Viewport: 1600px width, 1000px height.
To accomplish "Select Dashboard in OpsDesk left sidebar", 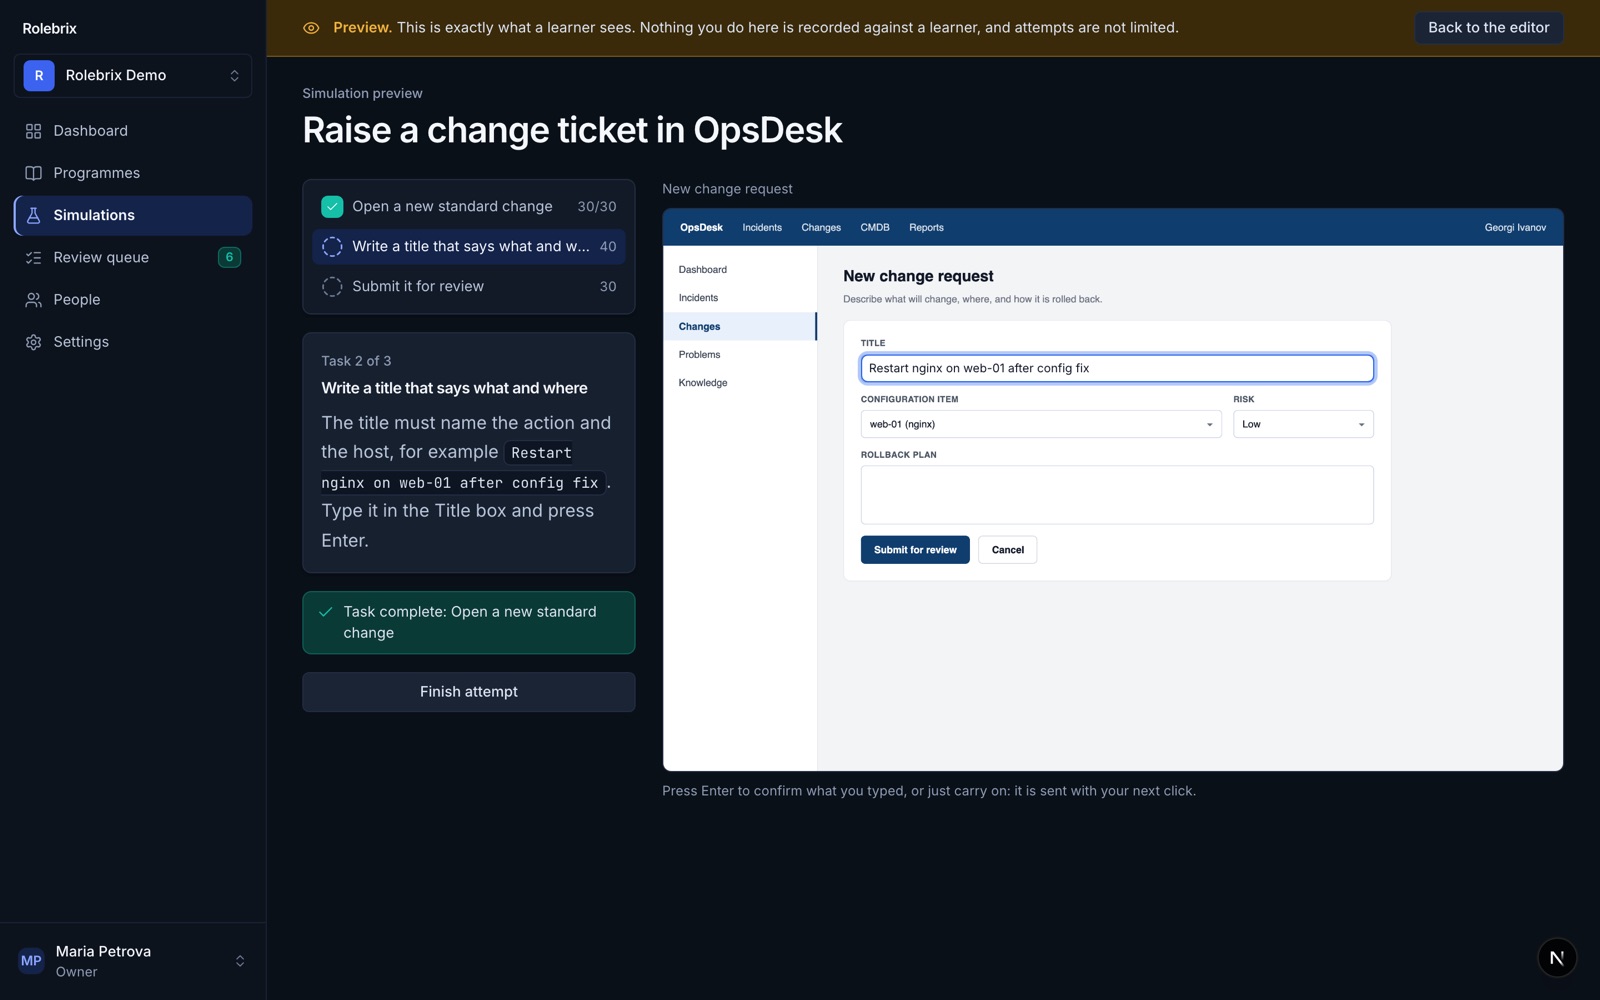I will pyautogui.click(x=740, y=270).
